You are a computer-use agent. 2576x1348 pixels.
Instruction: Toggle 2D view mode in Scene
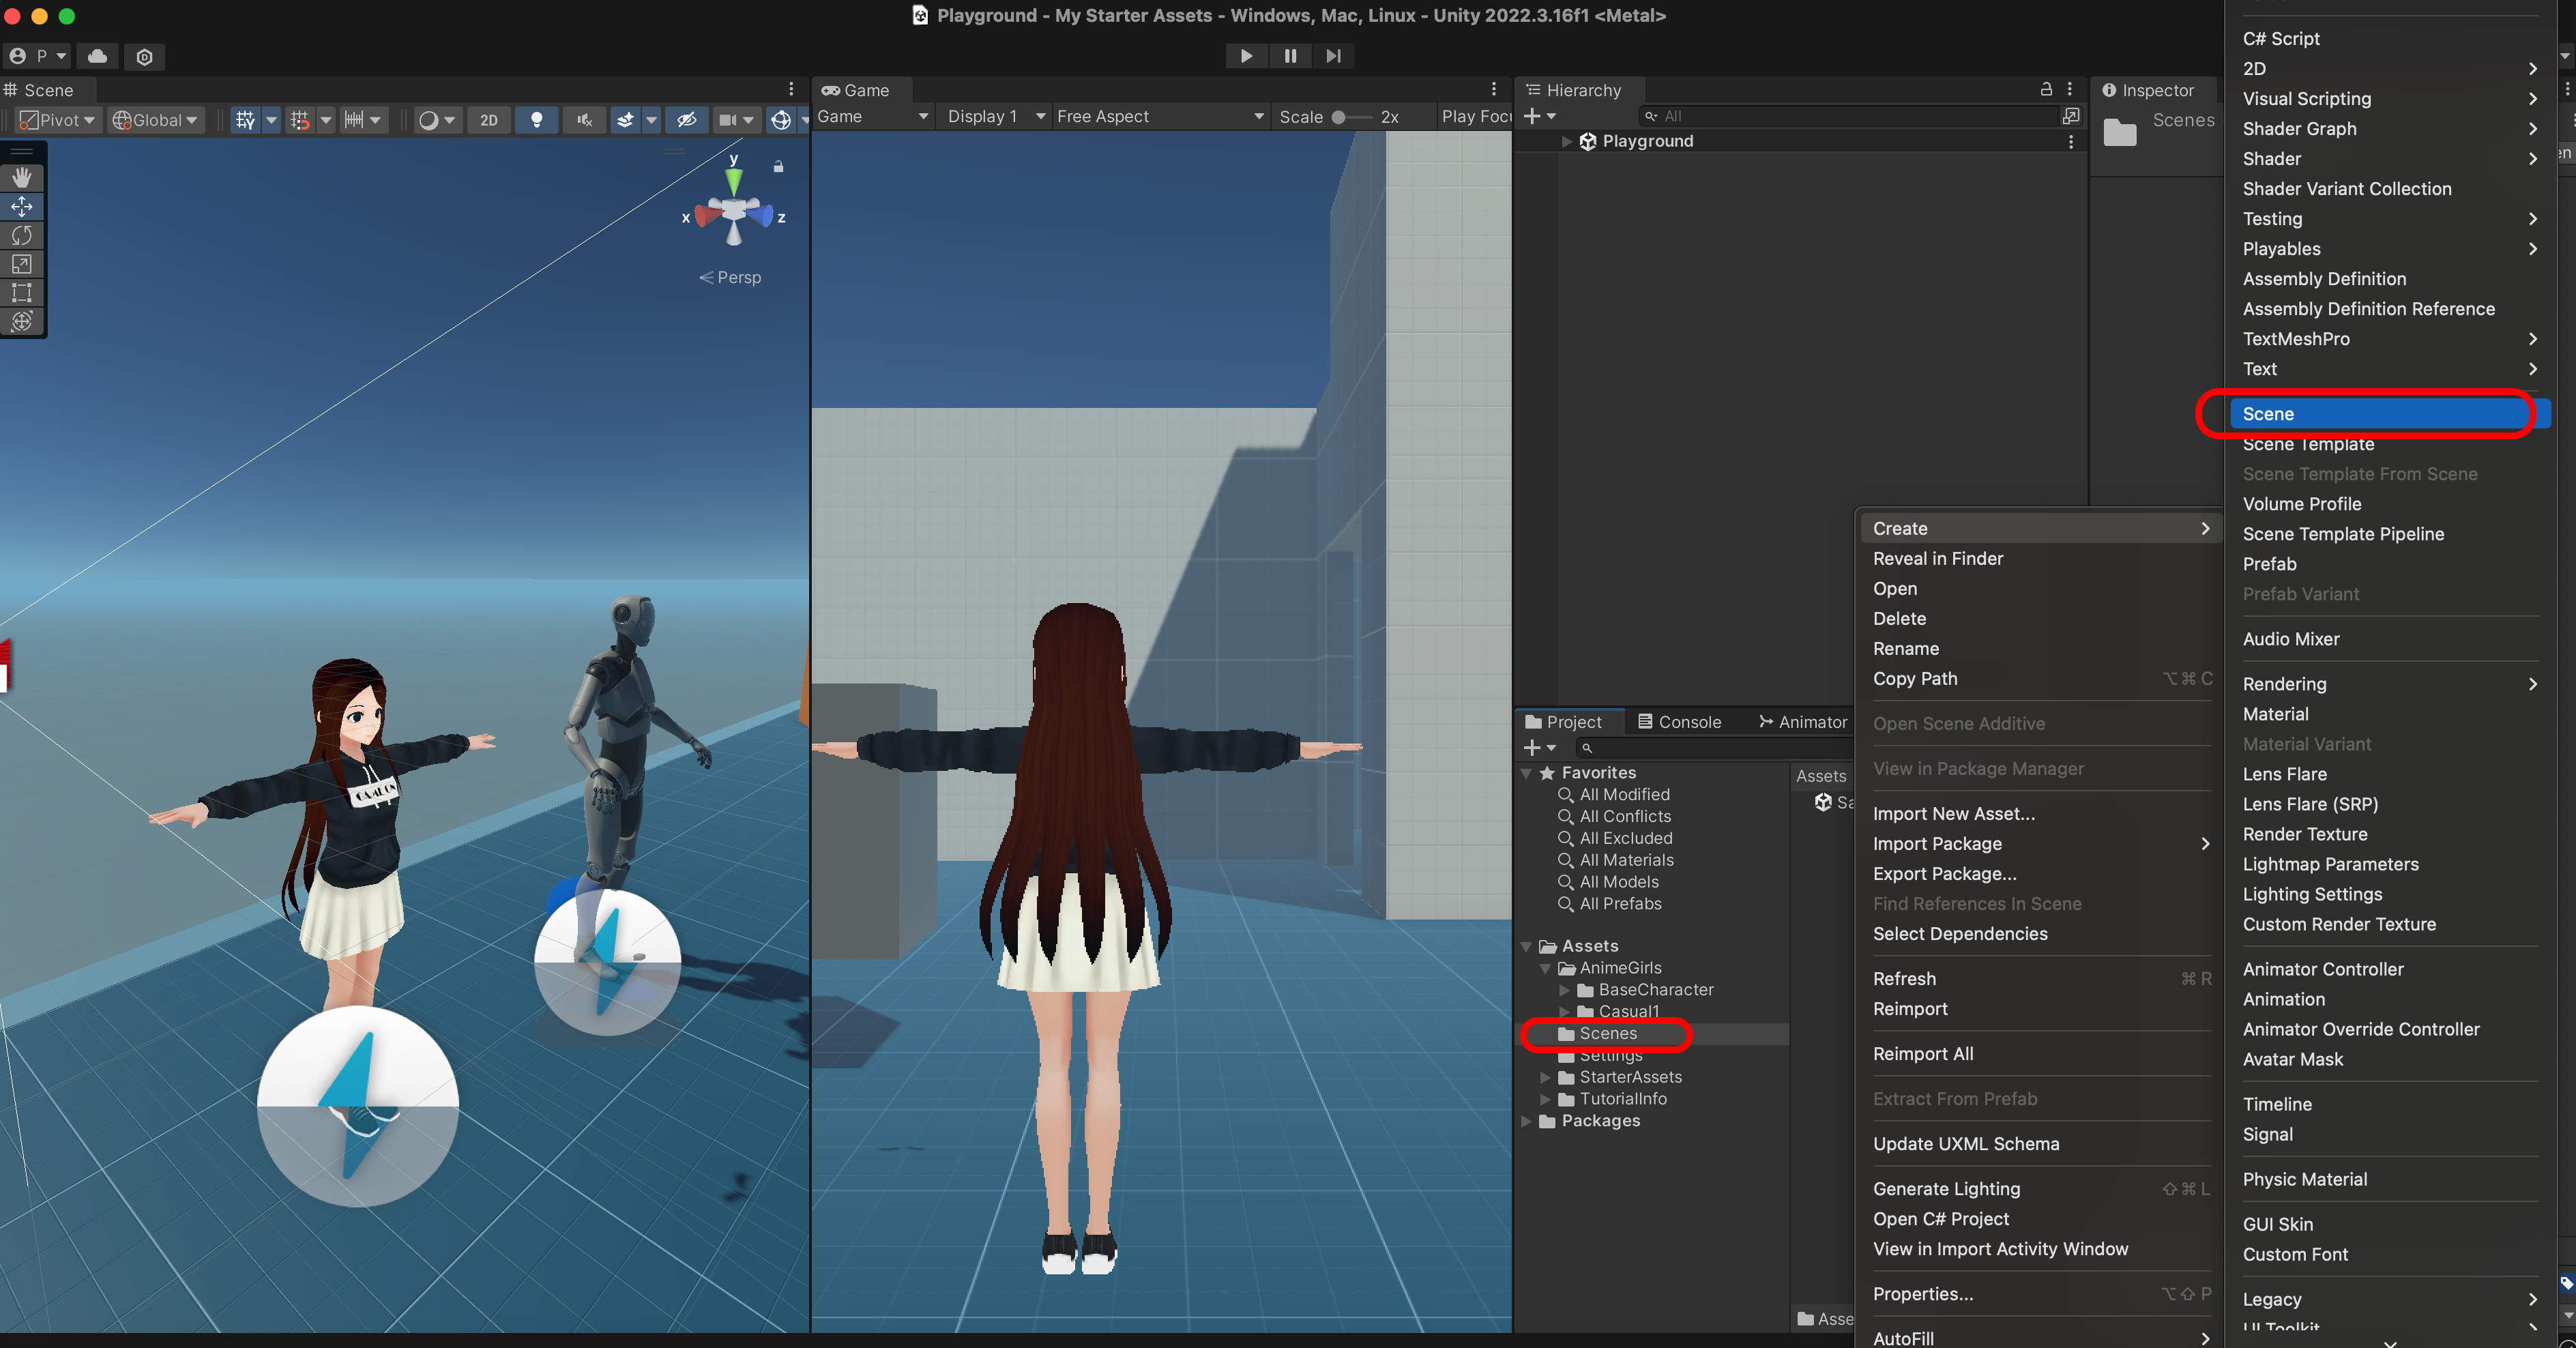click(x=488, y=120)
